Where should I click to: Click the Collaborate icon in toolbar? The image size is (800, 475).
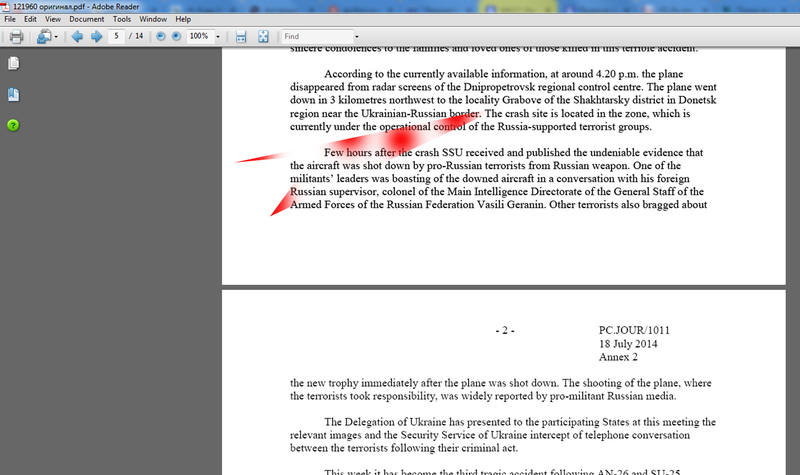[44, 36]
